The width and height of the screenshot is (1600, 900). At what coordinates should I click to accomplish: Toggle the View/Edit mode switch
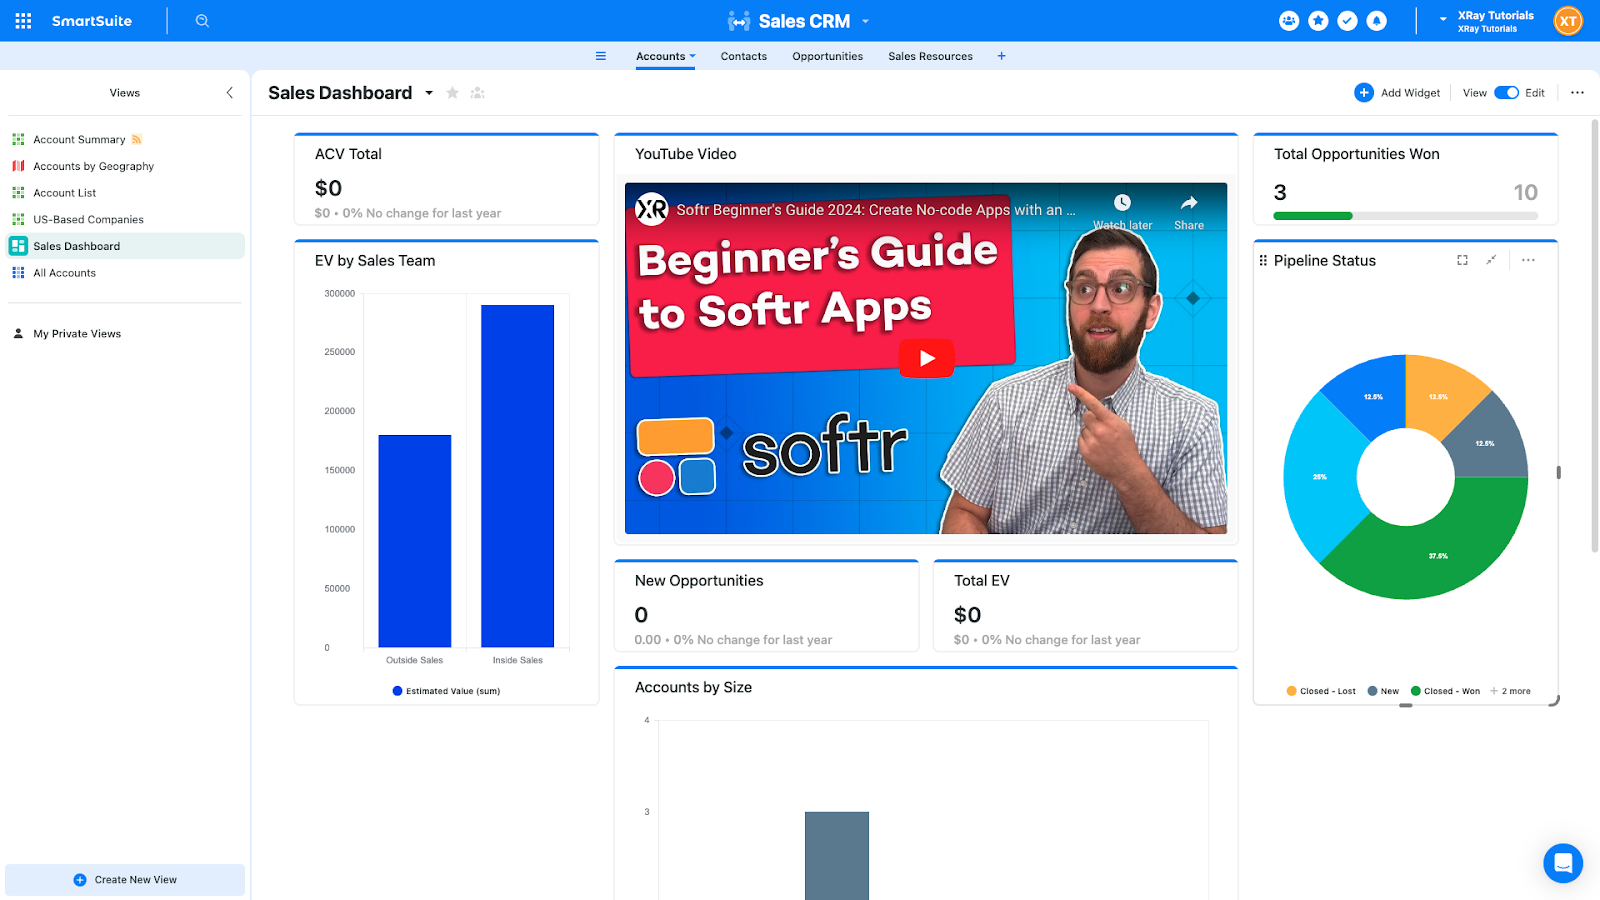[x=1506, y=93]
